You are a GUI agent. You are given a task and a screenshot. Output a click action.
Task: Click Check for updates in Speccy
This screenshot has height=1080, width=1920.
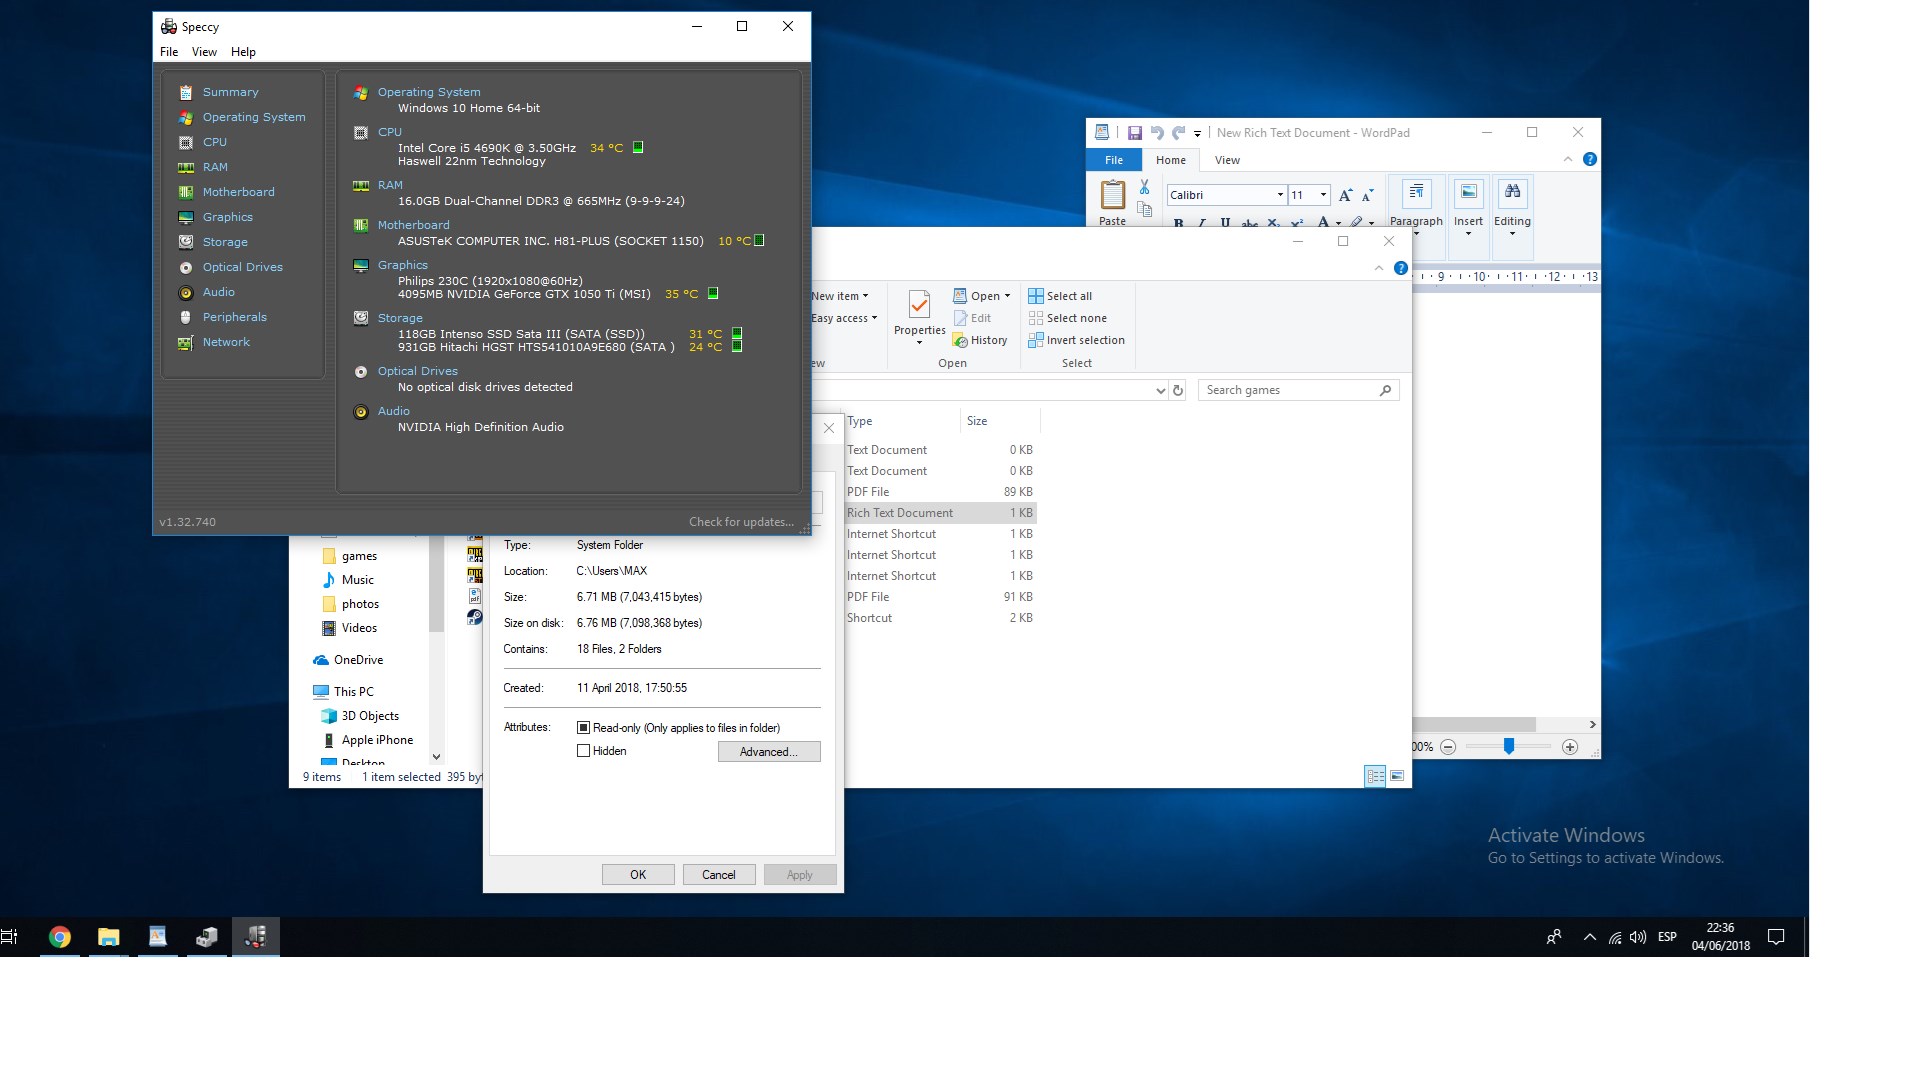point(741,522)
